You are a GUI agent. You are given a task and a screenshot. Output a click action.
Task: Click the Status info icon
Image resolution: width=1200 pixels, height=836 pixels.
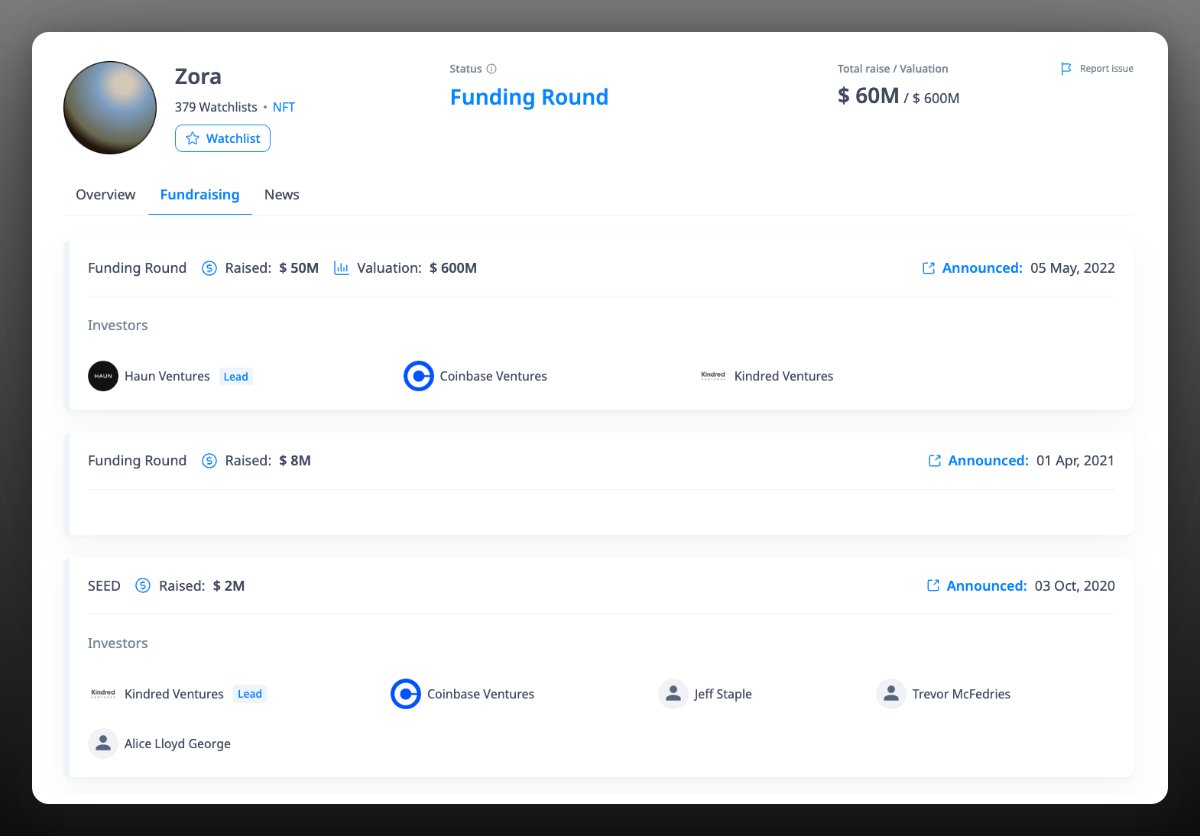tap(491, 69)
